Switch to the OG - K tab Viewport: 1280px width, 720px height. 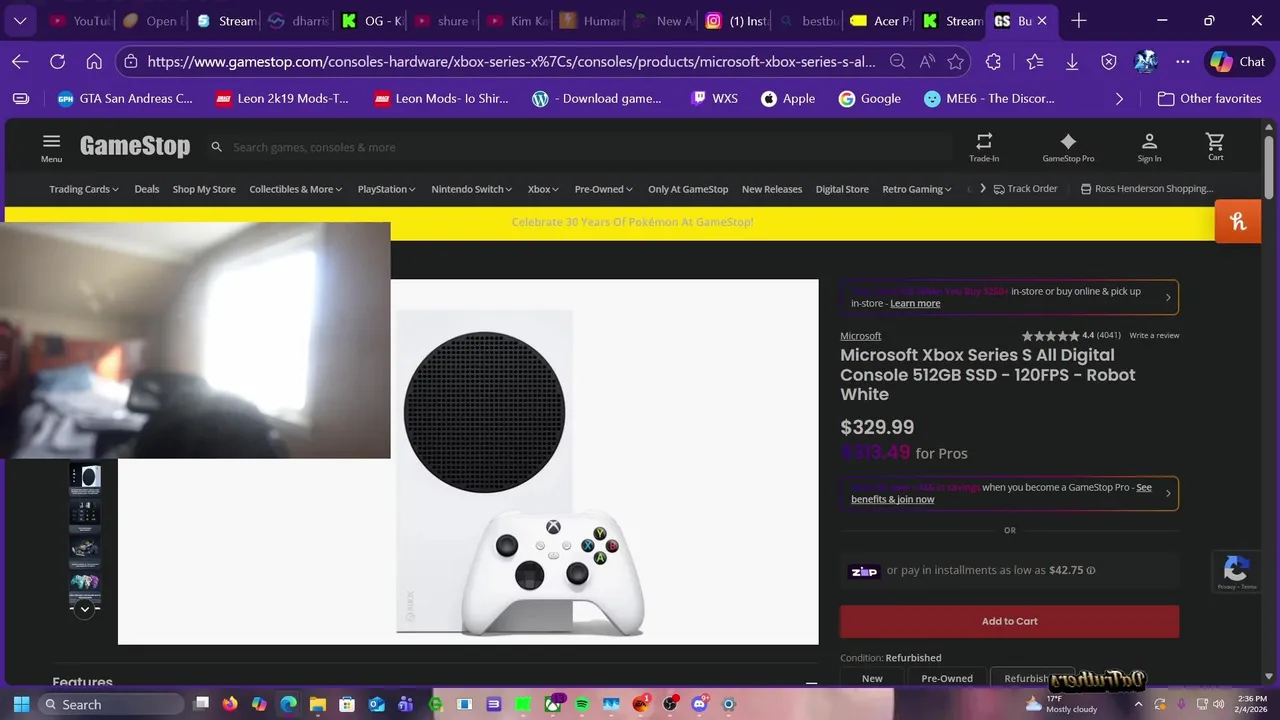point(371,21)
